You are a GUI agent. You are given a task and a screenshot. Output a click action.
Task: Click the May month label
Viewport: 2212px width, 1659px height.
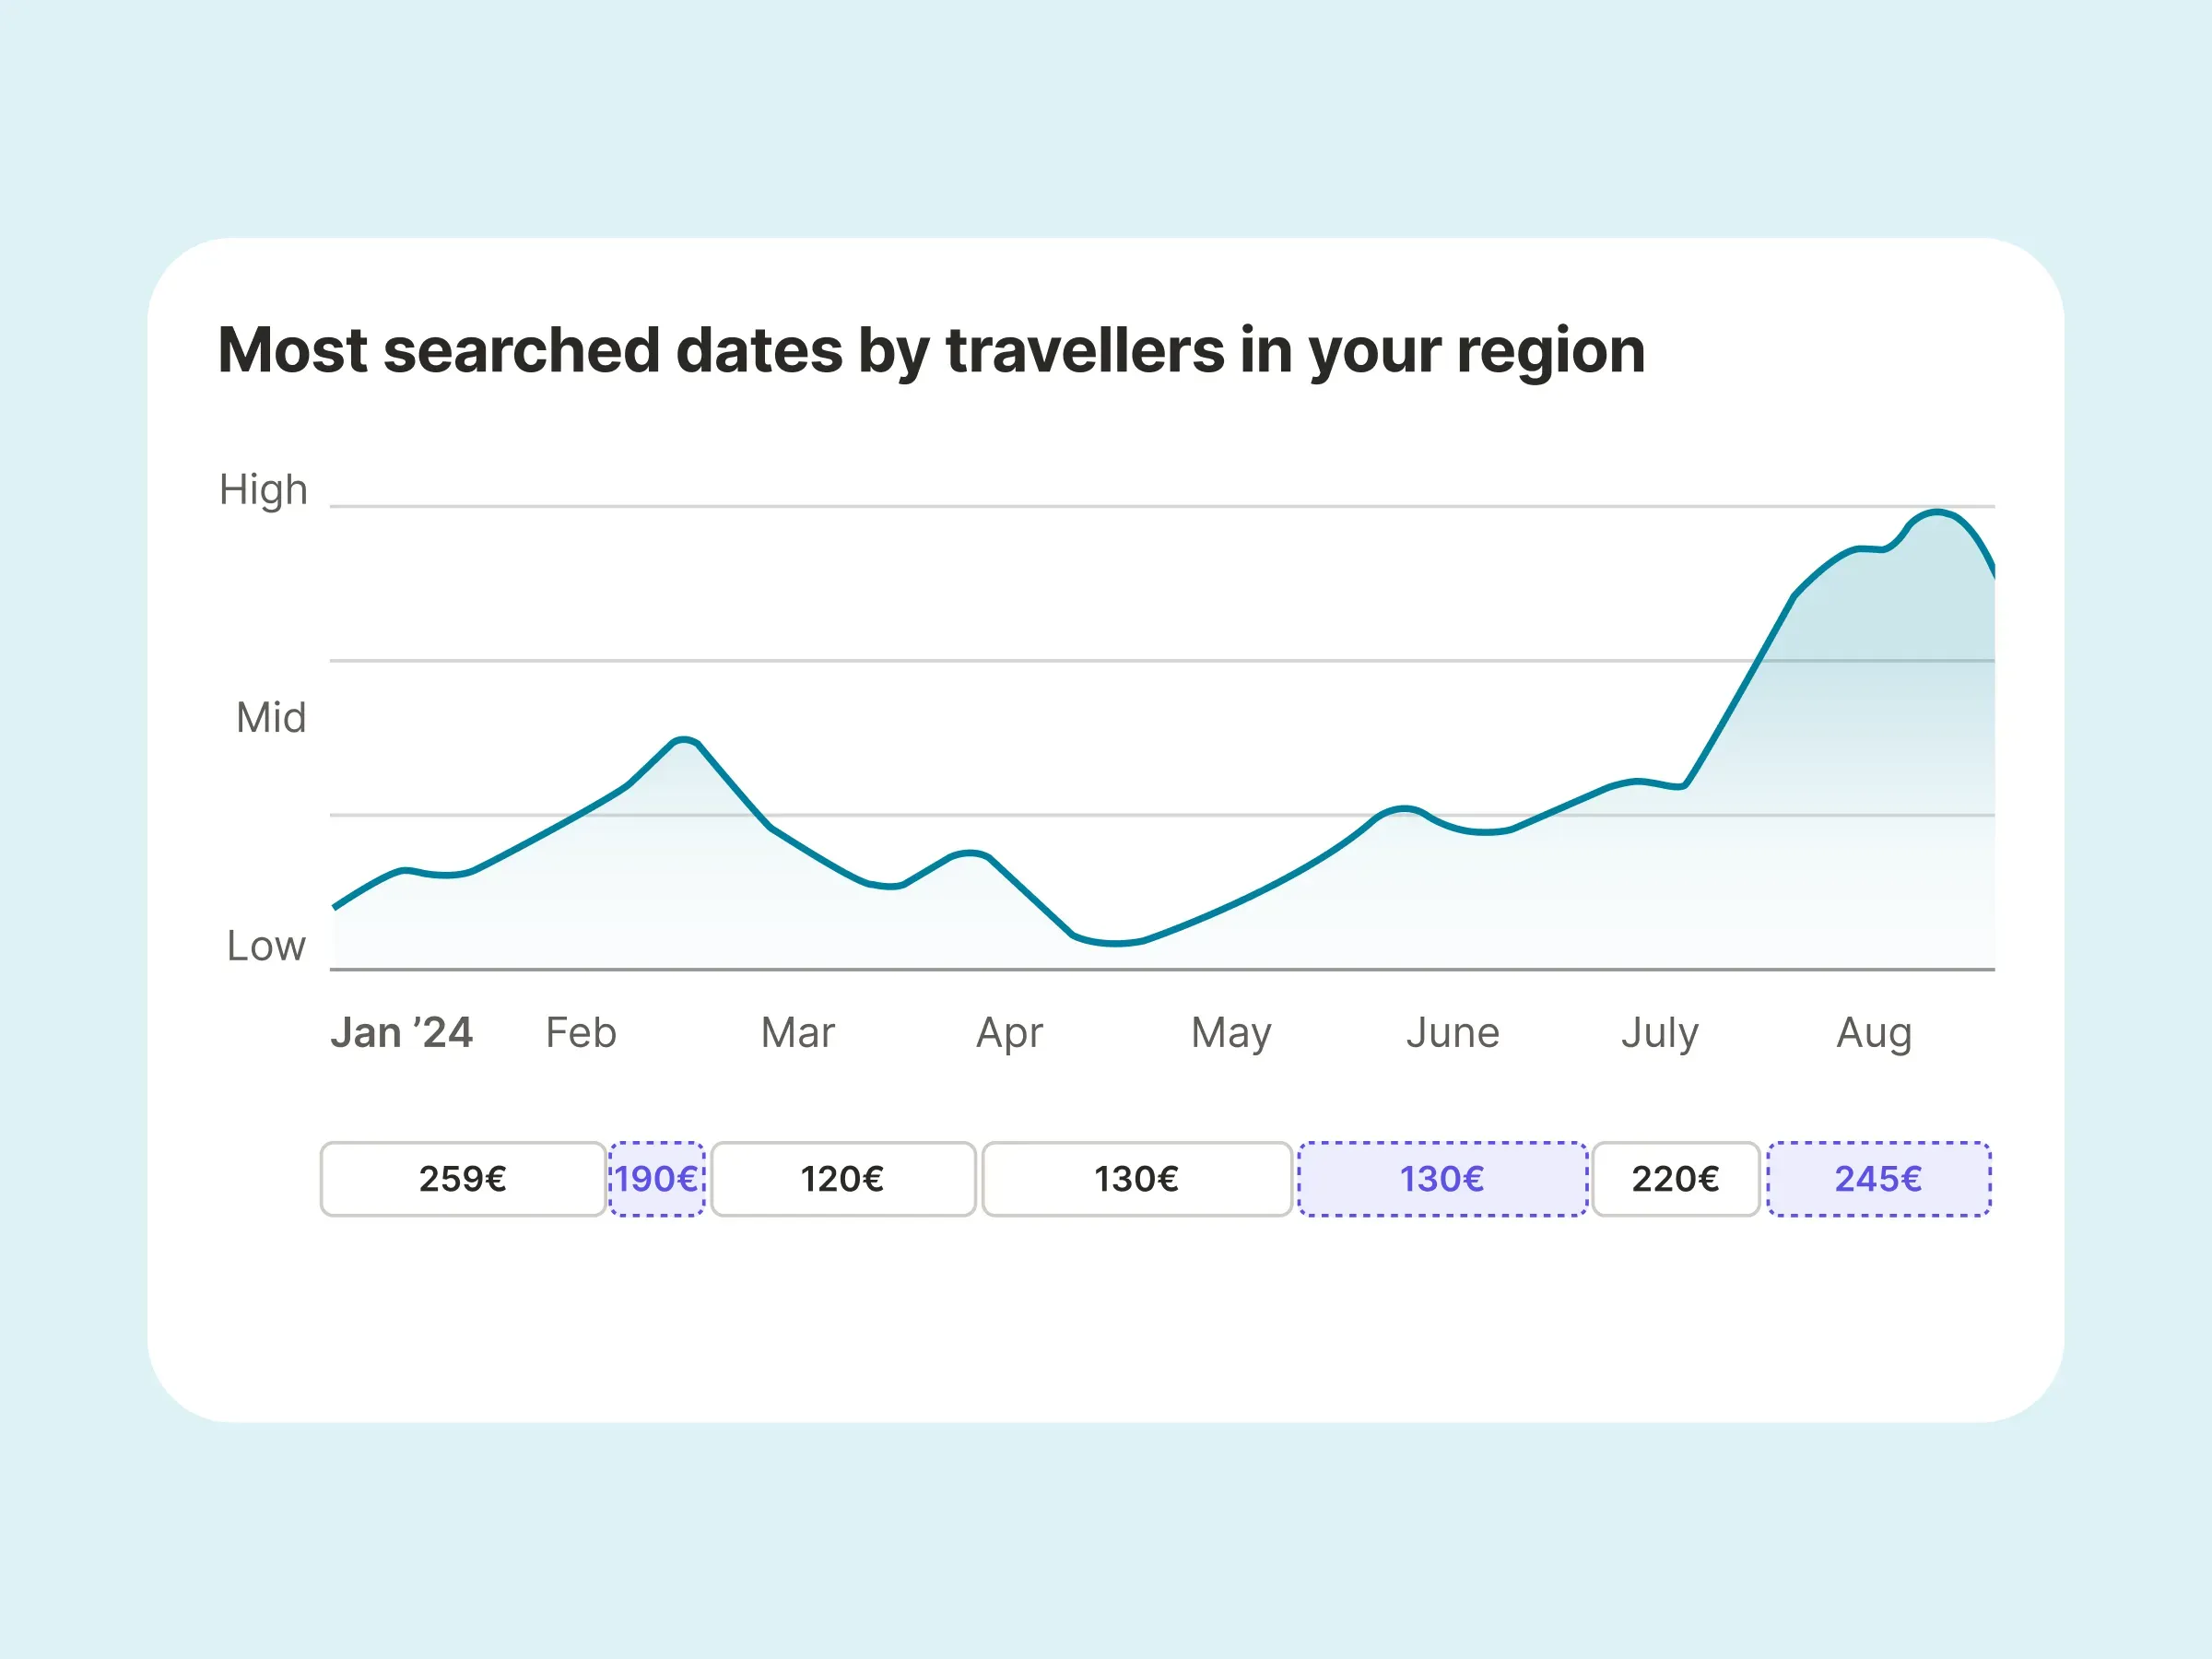click(1231, 1032)
